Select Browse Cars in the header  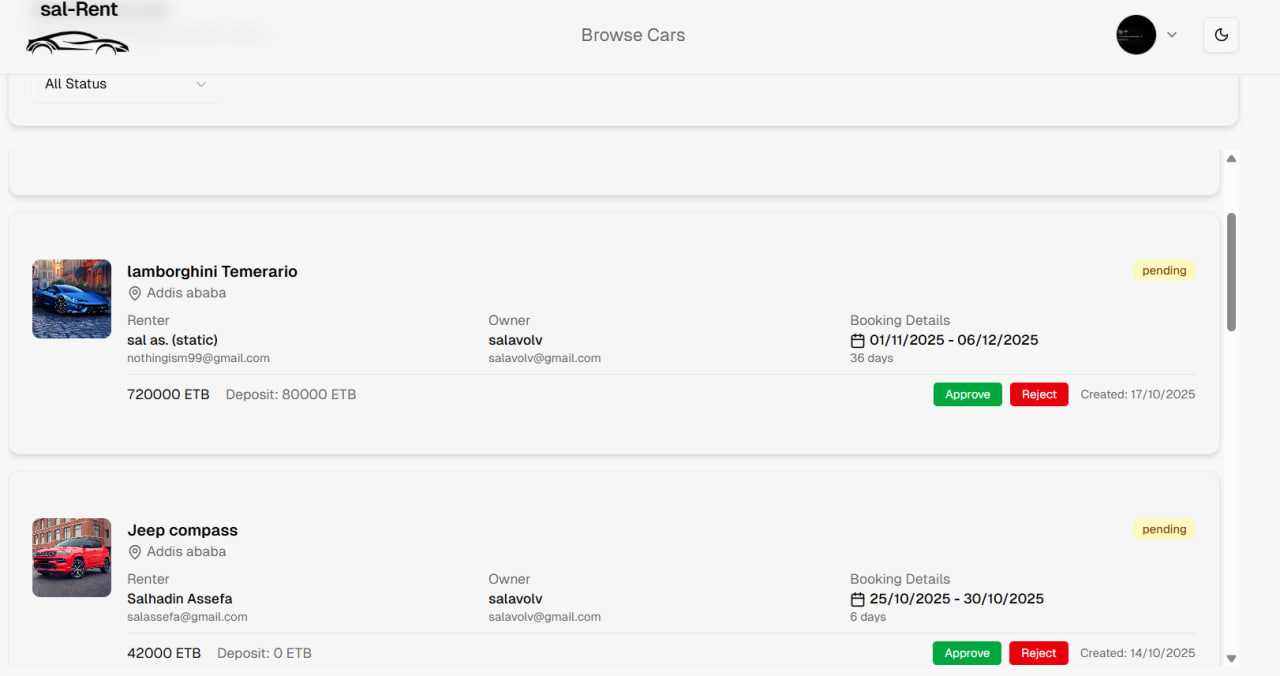point(632,34)
